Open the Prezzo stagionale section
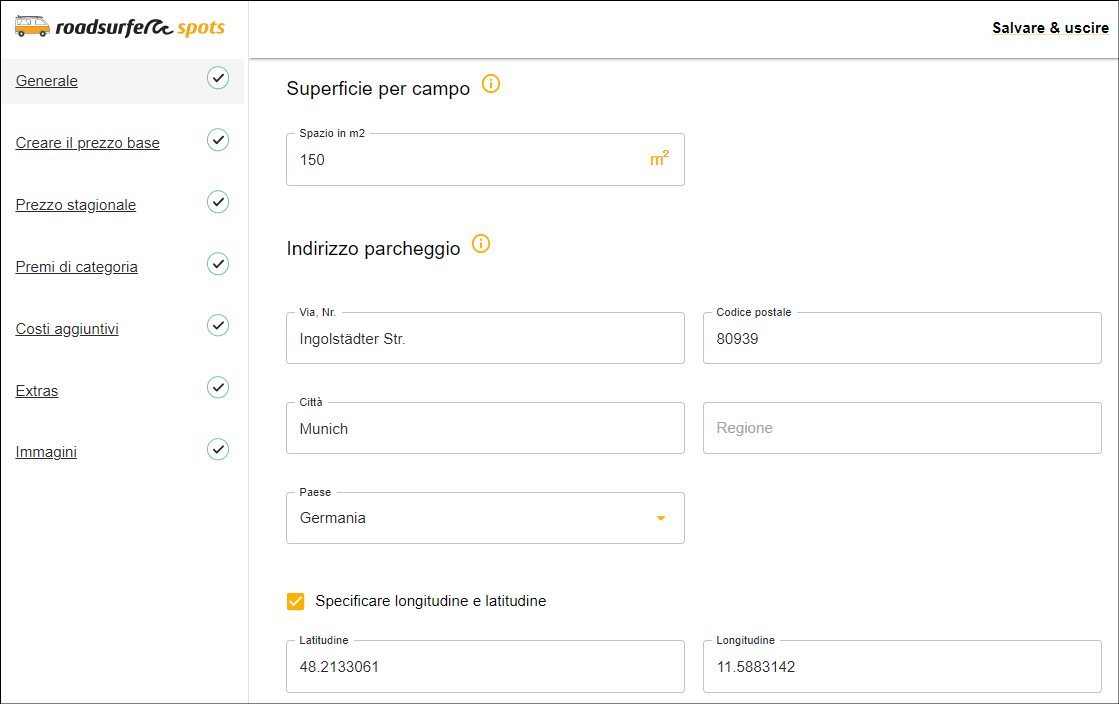The image size is (1119, 704). 76,205
